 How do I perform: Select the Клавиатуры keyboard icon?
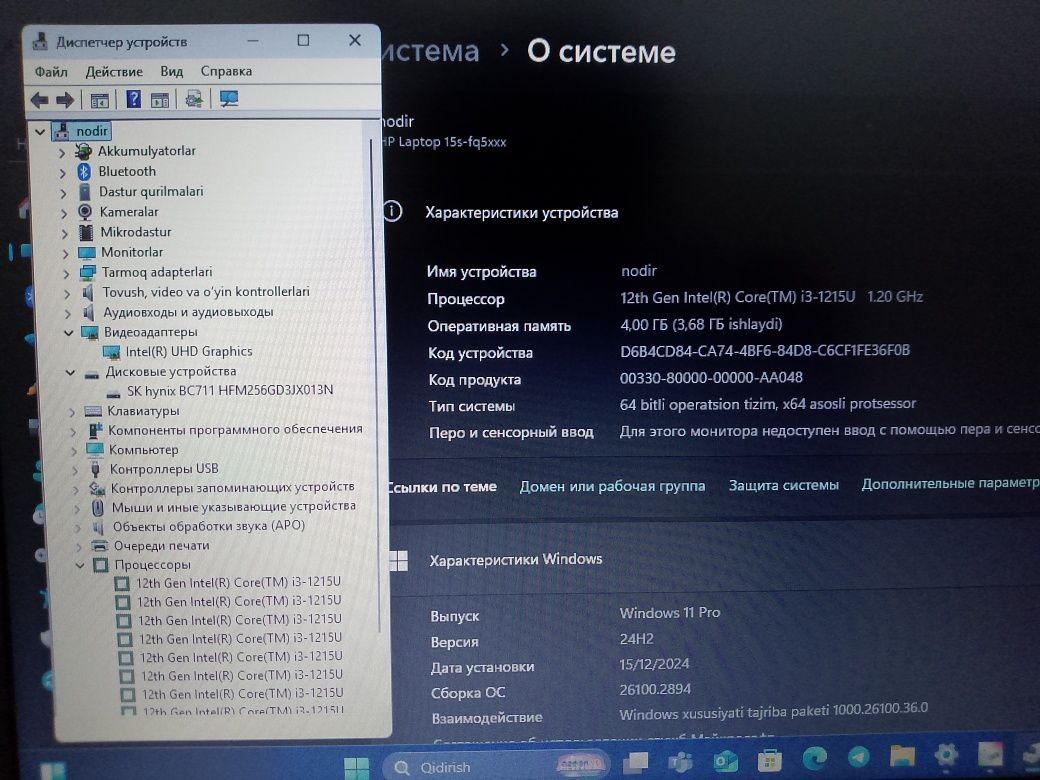tap(94, 411)
